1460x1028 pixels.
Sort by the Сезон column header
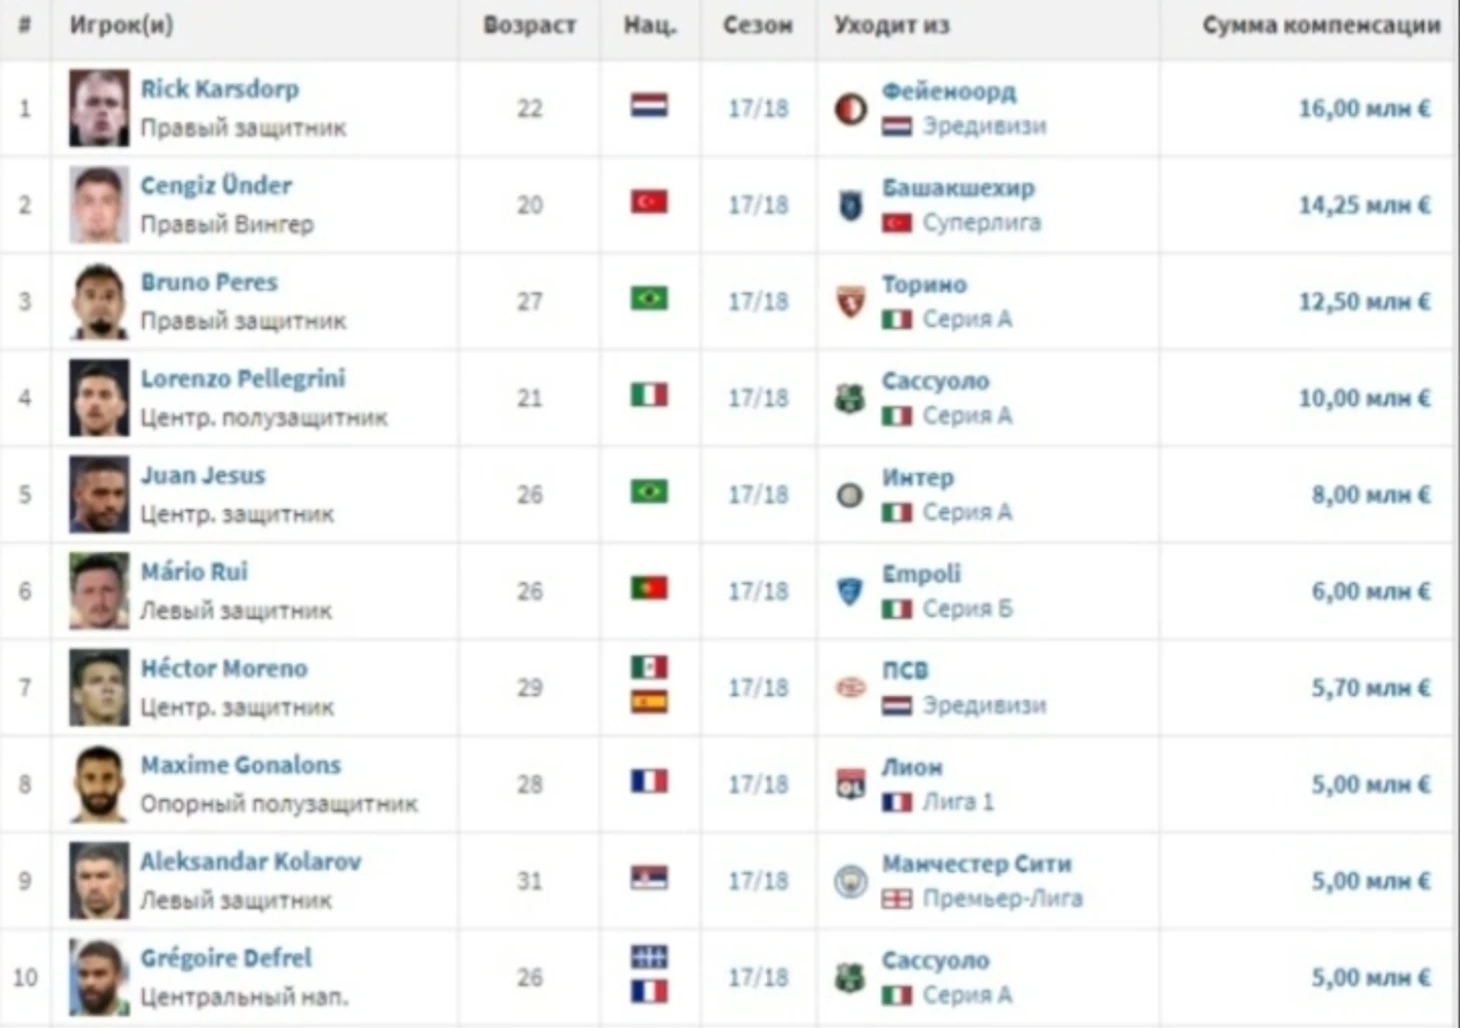(x=758, y=25)
